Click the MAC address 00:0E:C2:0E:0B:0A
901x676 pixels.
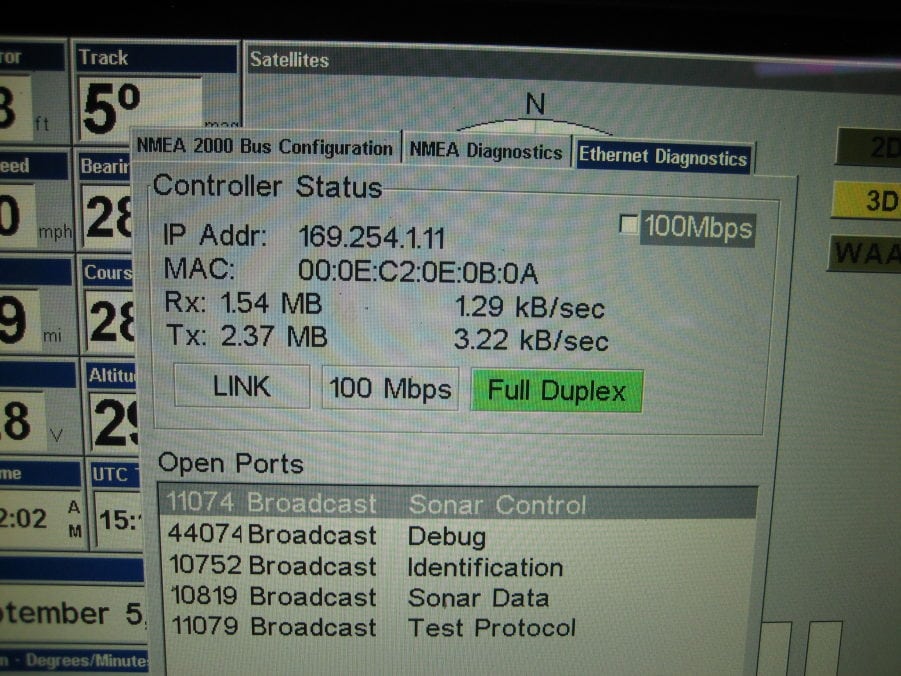(x=418, y=272)
